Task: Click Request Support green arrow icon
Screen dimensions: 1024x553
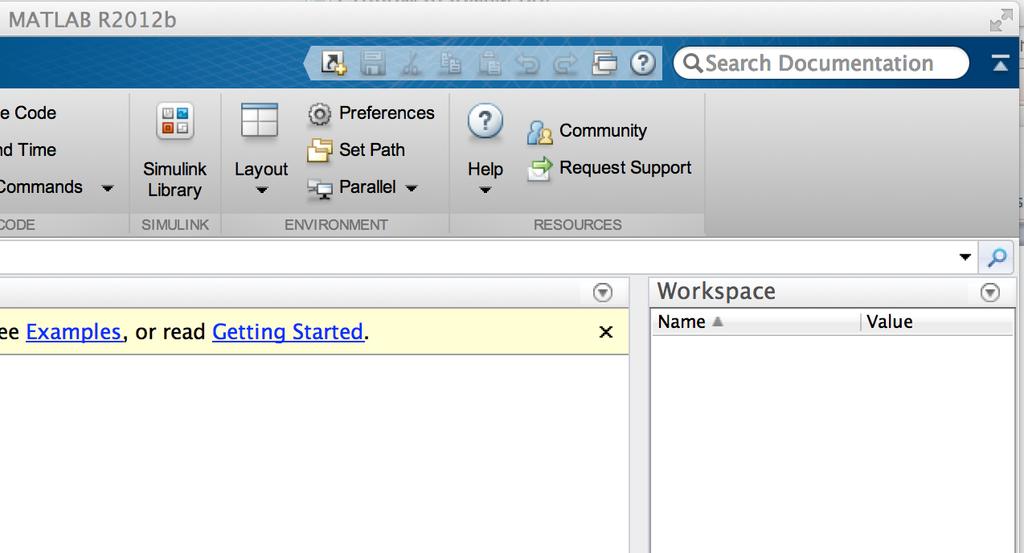Action: click(540, 169)
